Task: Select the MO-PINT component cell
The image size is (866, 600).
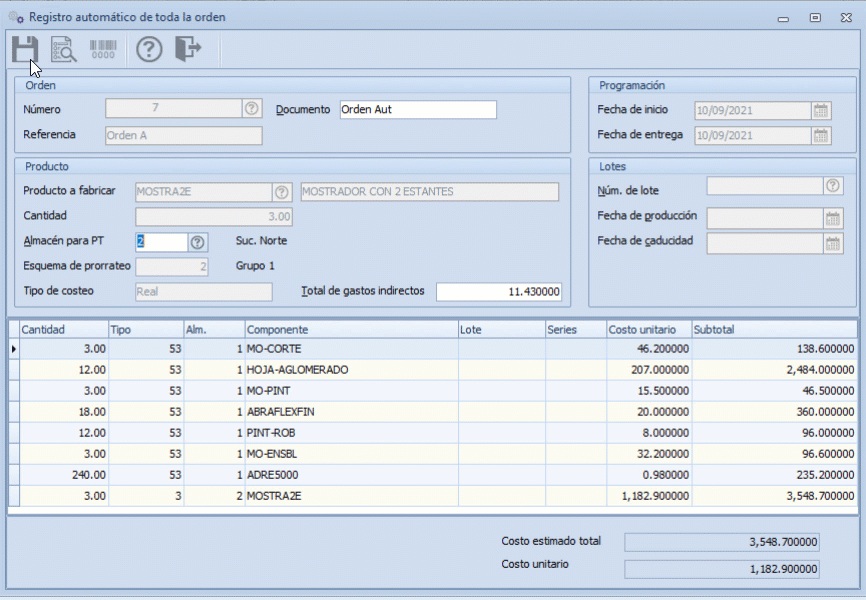Action: click(352, 391)
